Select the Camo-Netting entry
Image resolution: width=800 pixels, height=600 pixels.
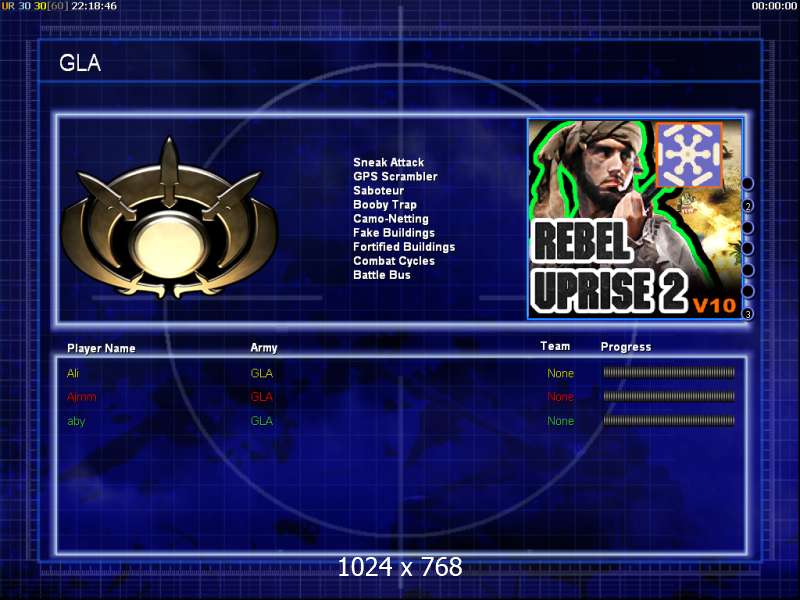click(391, 218)
